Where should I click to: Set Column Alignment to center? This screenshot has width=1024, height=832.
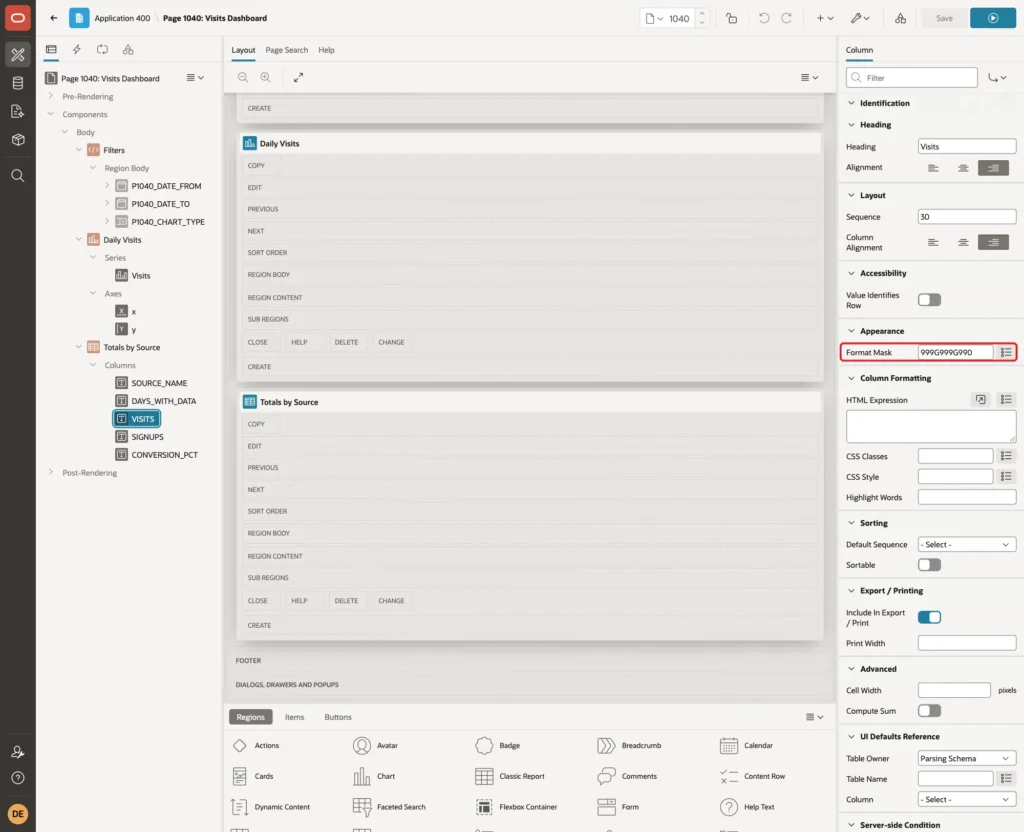(963, 242)
